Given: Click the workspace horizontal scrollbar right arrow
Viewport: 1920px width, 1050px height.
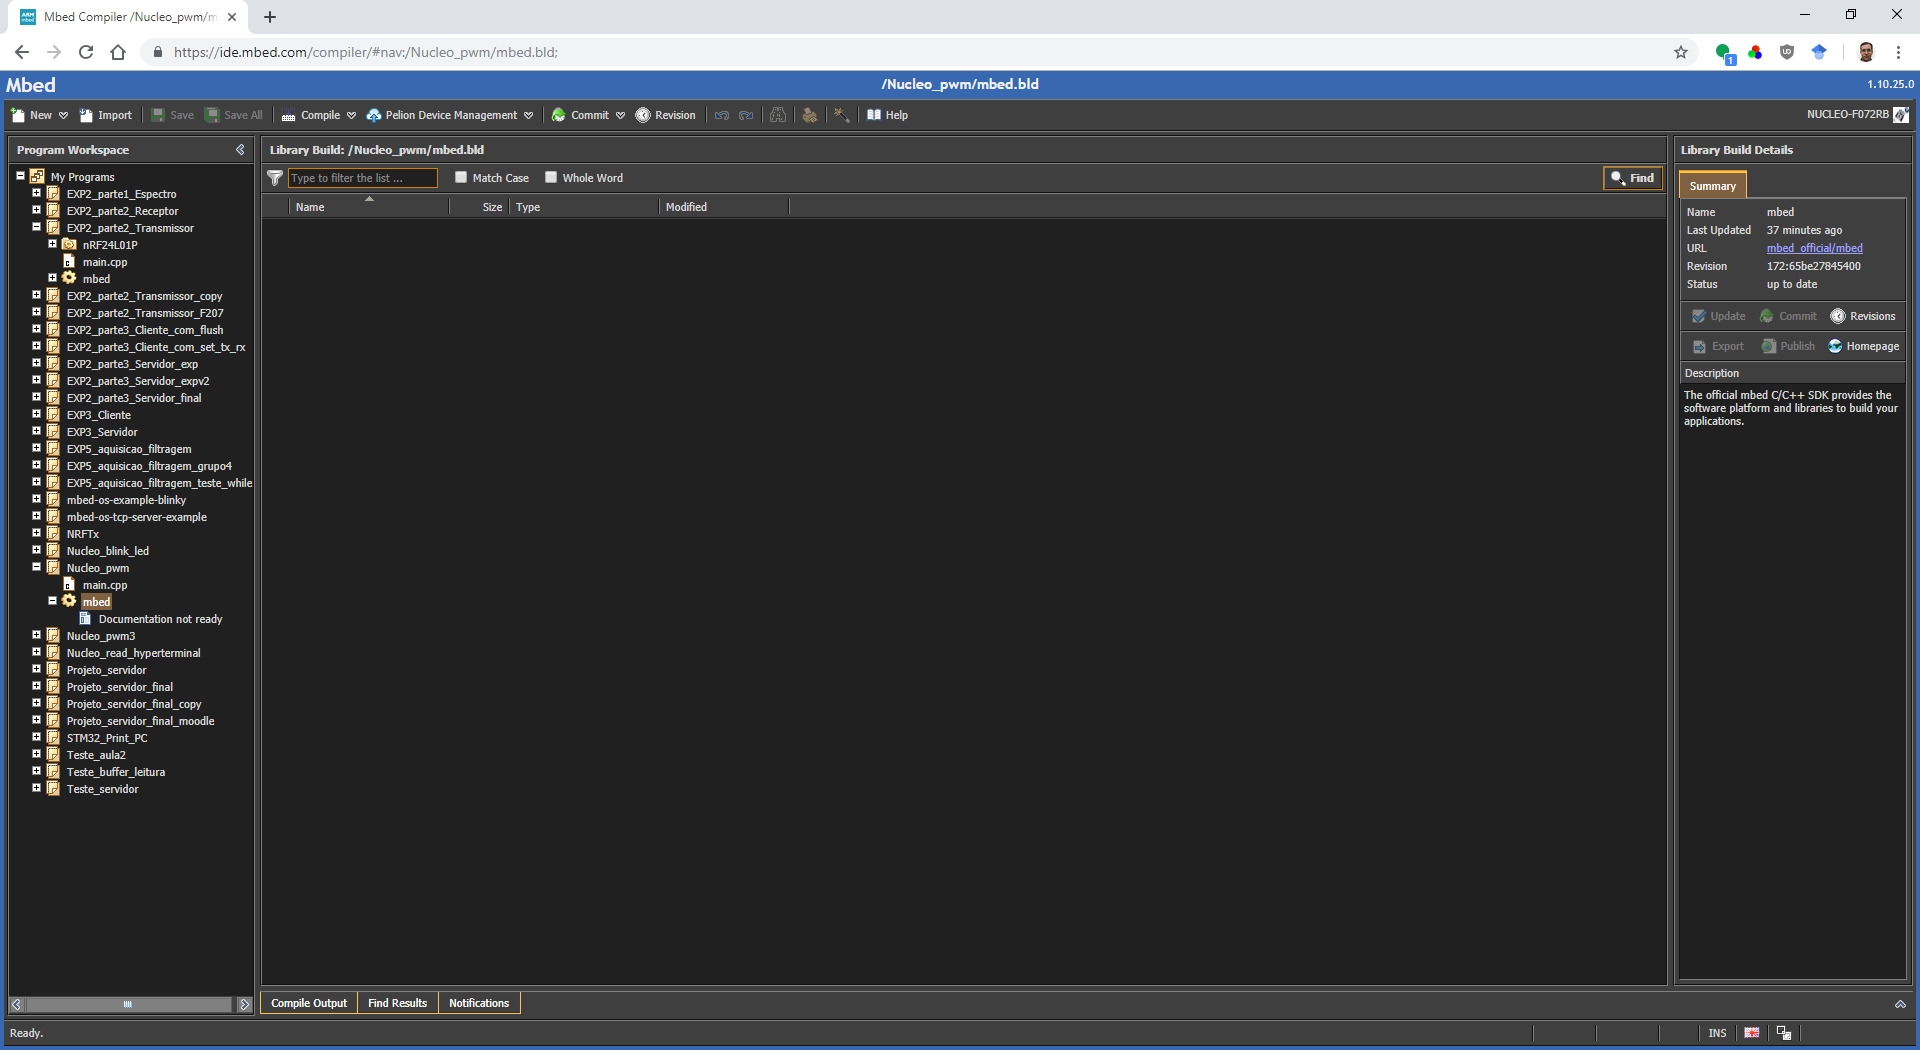Looking at the screenshot, I should tap(245, 1004).
